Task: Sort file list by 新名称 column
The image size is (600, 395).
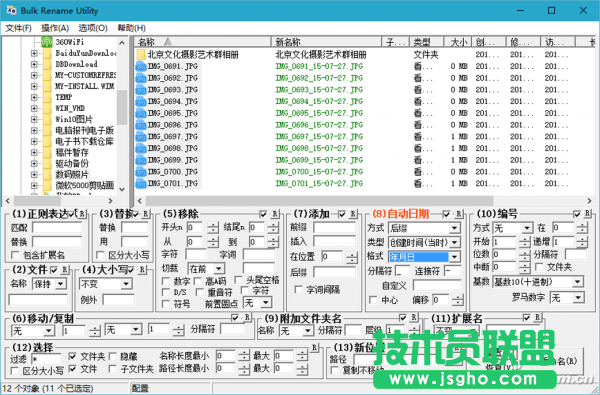Action: click(326, 41)
